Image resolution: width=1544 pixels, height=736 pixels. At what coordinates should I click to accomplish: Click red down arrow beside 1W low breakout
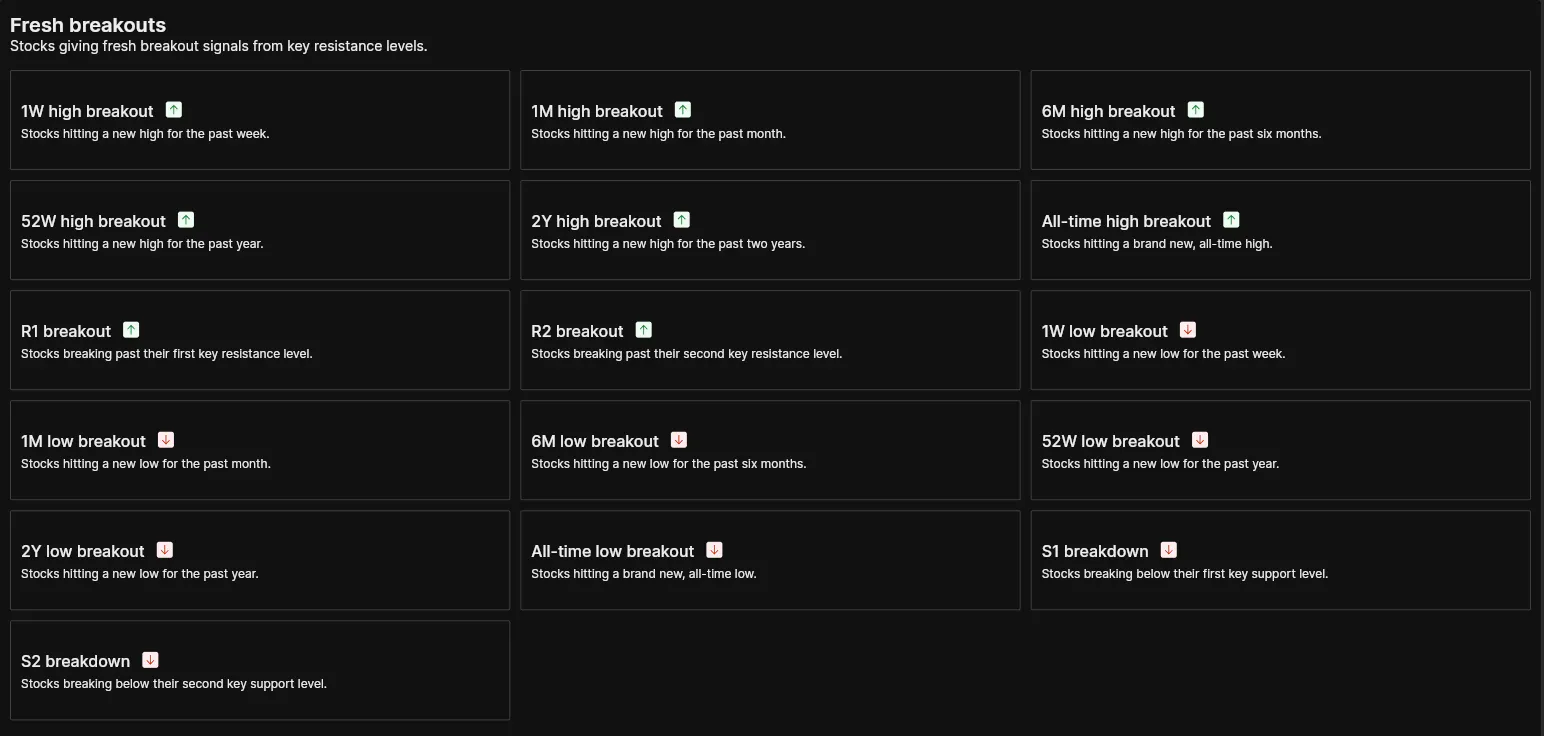pyautogui.click(x=1188, y=330)
